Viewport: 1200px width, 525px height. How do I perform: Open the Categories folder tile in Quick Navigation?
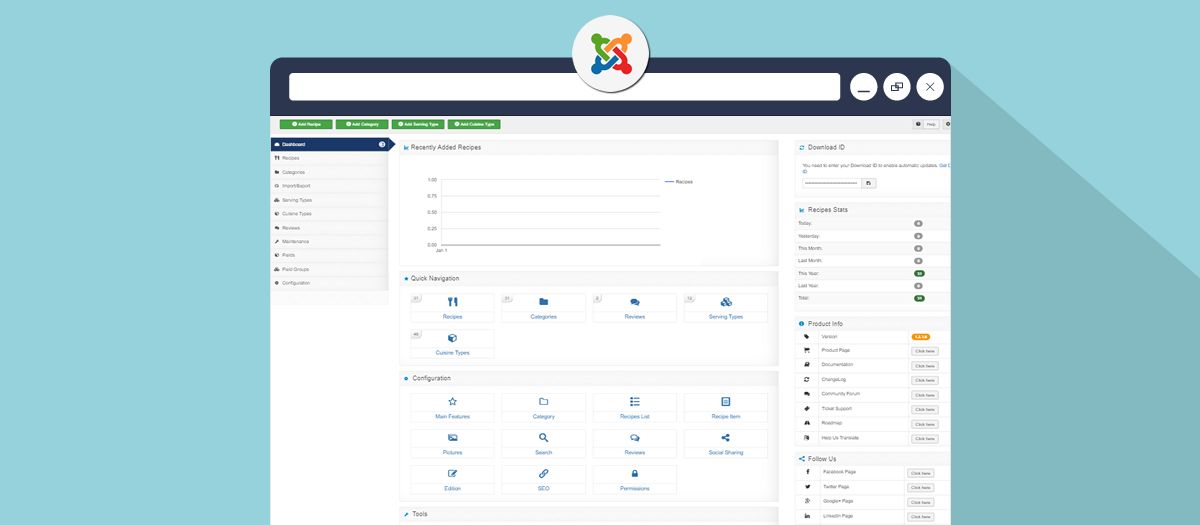(x=543, y=307)
